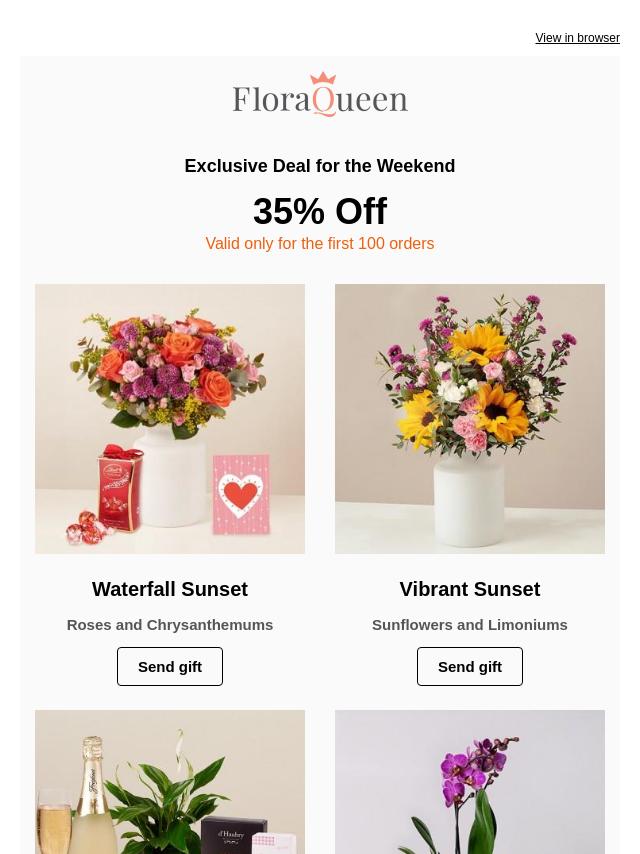
Task: Send gift for Waterfall Sunset
Action: tap(170, 667)
